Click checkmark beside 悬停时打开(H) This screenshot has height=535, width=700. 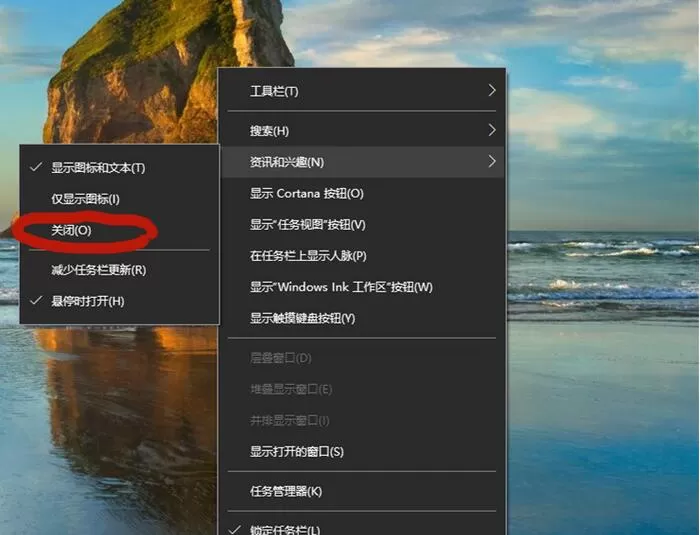pyautogui.click(x=36, y=301)
